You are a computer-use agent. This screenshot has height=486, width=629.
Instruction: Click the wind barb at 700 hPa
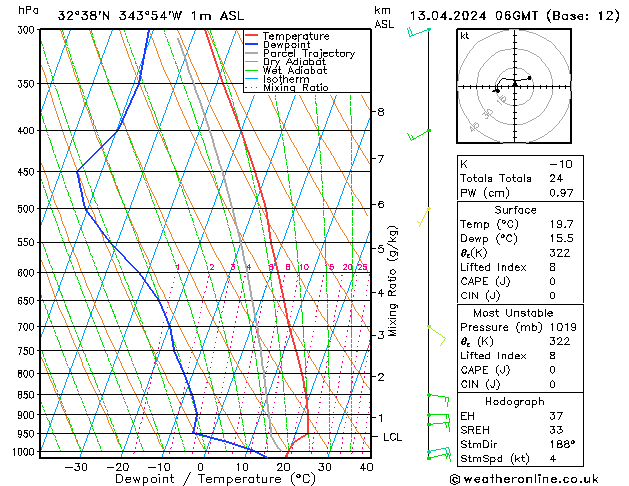point(437,335)
